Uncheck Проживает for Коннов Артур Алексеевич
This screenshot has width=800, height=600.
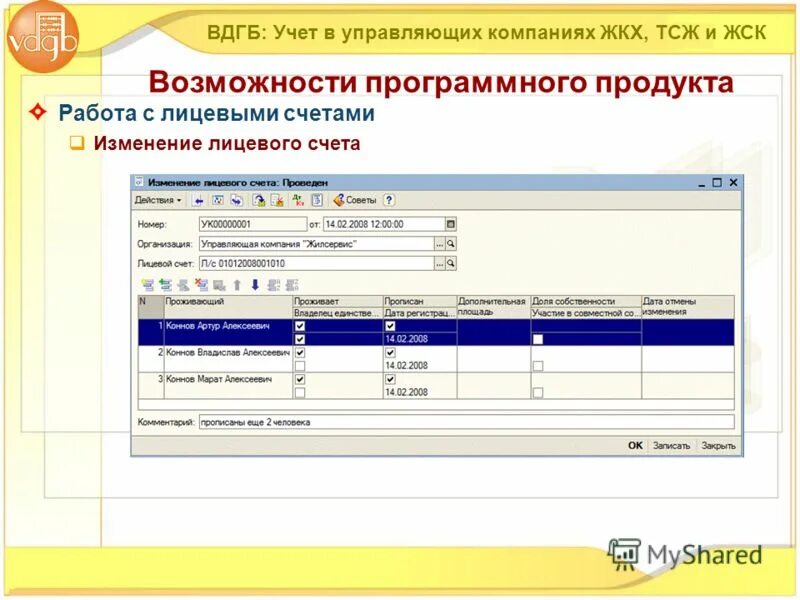pos(298,328)
